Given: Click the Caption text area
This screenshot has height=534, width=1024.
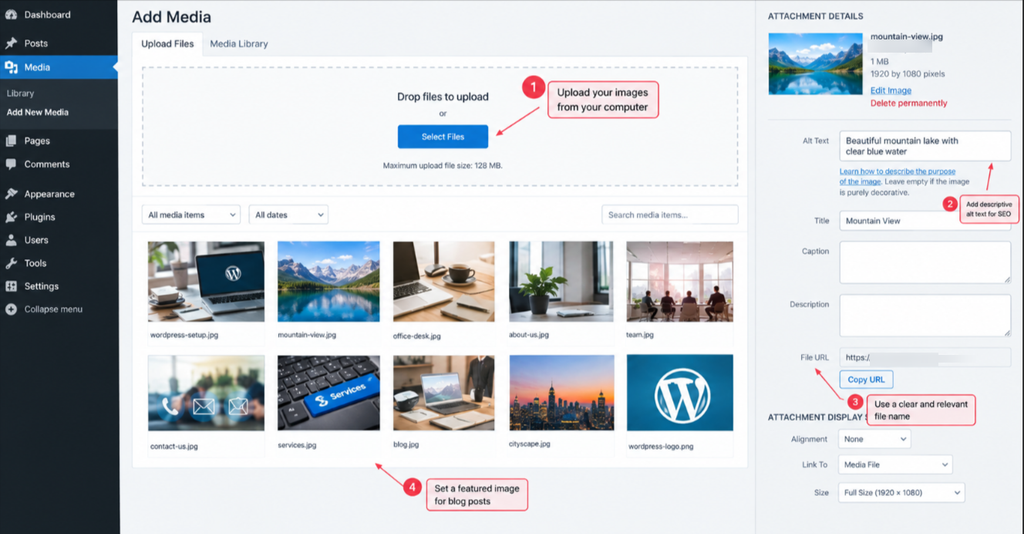Looking at the screenshot, I should pos(925,262).
